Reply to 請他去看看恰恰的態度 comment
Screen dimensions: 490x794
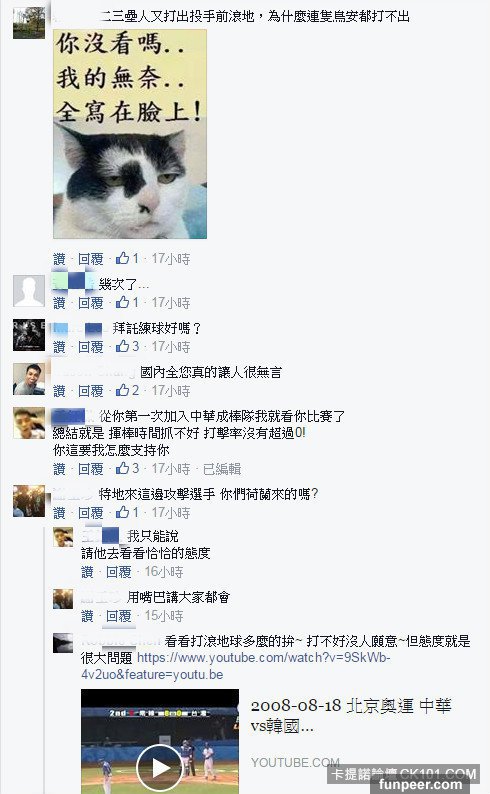[118, 572]
